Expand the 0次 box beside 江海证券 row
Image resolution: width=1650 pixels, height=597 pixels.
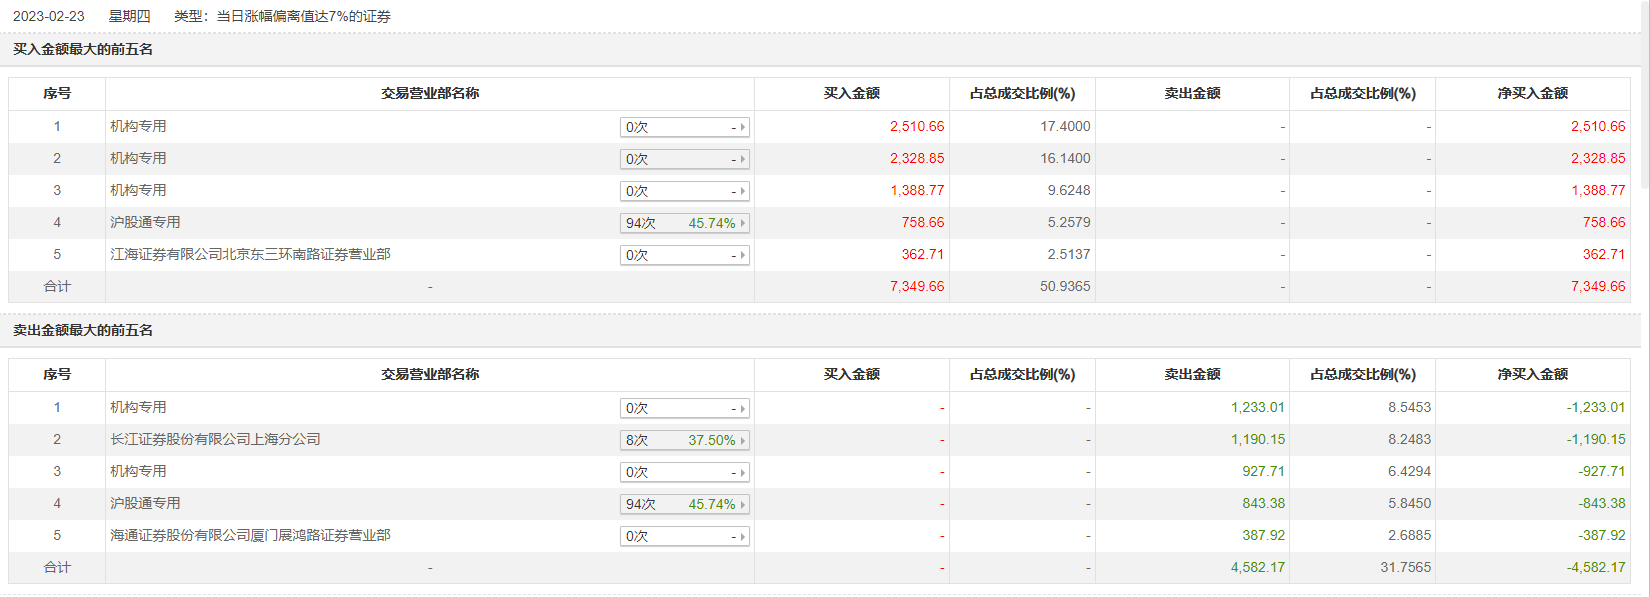point(684,255)
